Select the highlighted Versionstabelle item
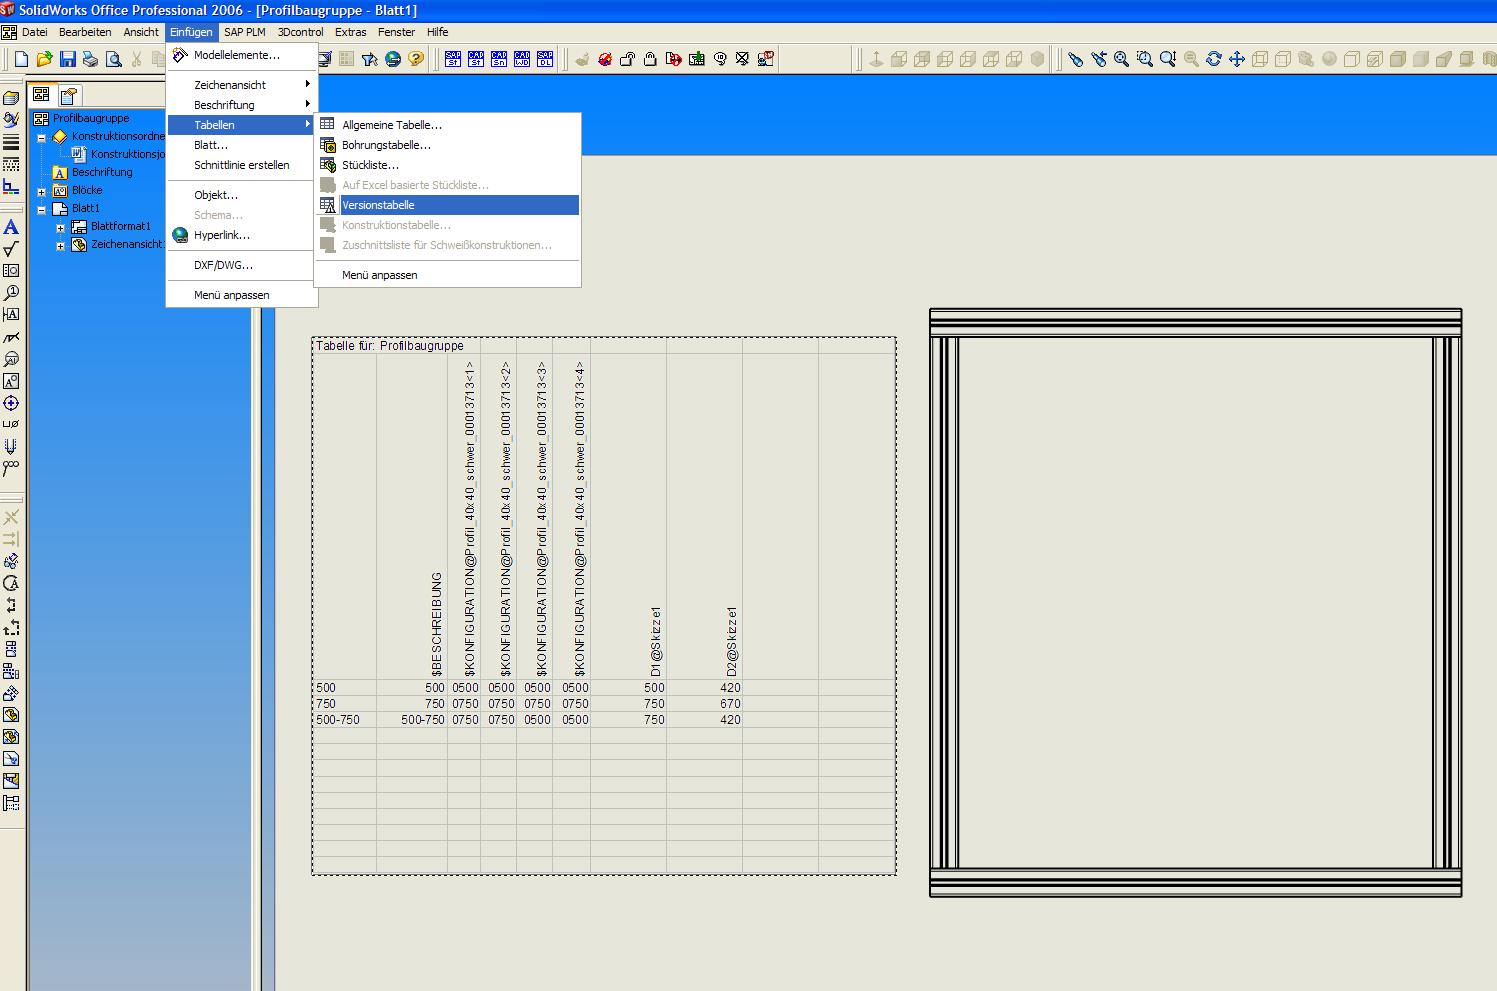Viewport: 1497px width, 991px height. tap(448, 205)
